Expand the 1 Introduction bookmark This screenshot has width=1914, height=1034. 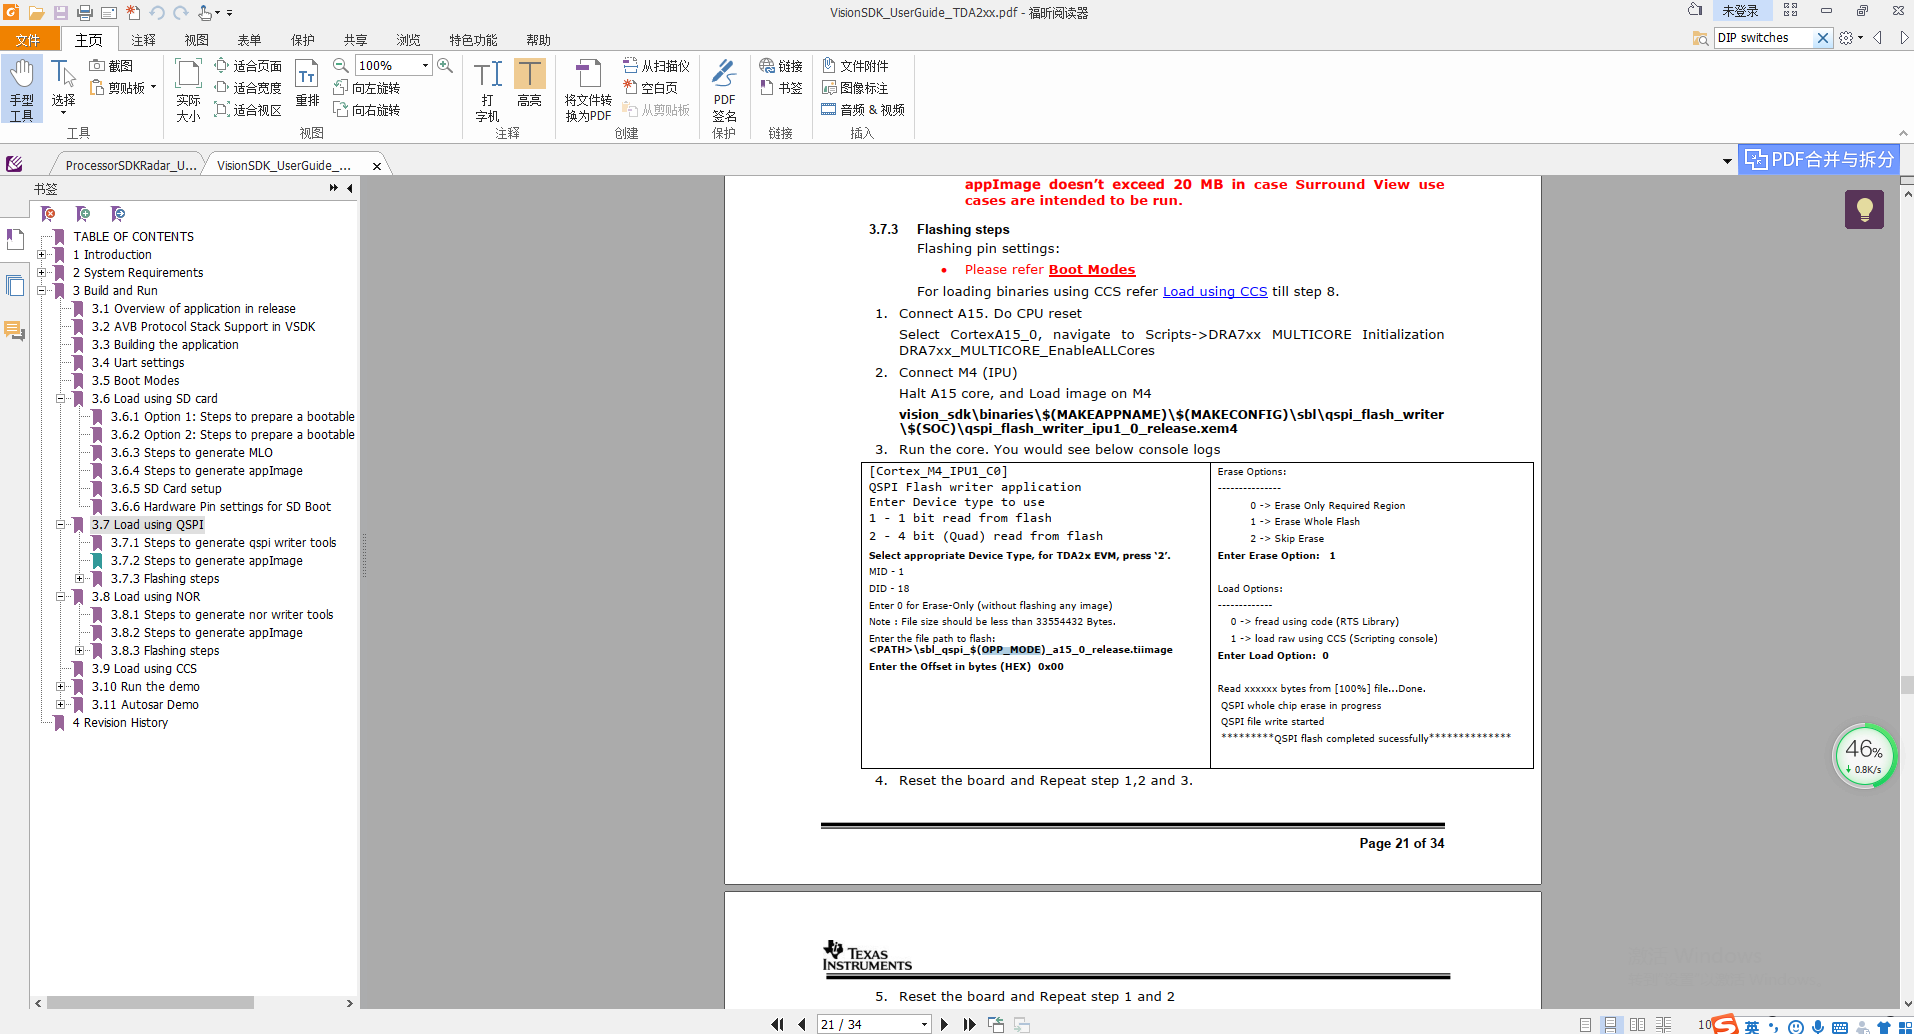point(42,255)
